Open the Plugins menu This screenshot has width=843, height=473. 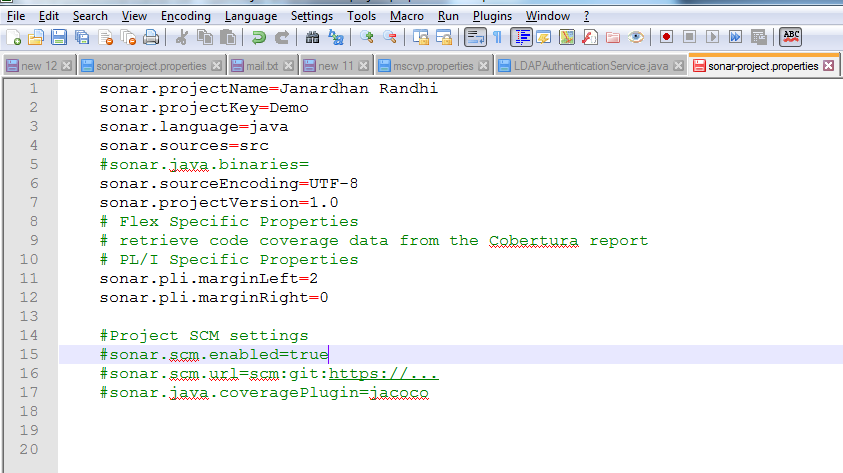click(x=492, y=16)
